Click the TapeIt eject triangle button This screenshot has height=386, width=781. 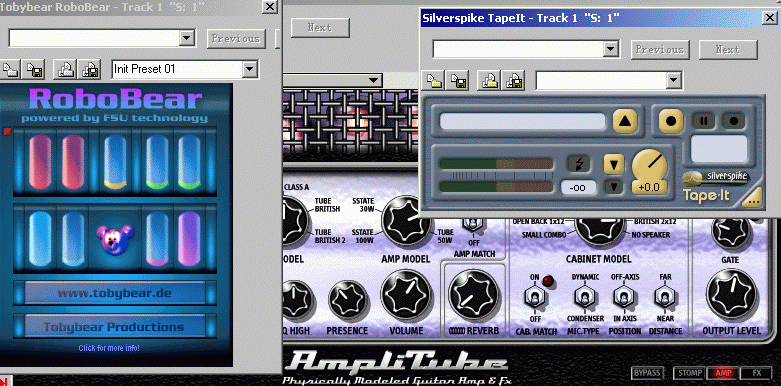coord(625,121)
